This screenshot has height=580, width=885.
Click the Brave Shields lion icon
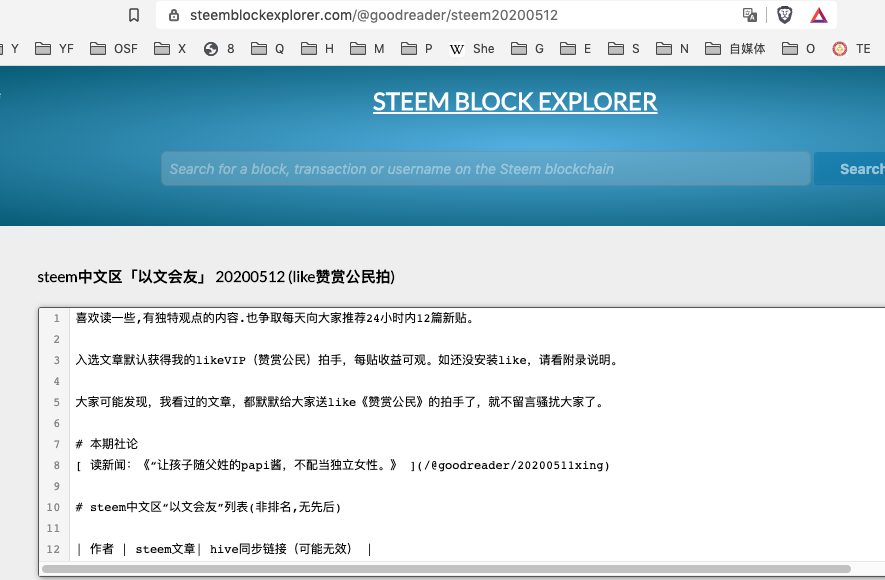785,15
